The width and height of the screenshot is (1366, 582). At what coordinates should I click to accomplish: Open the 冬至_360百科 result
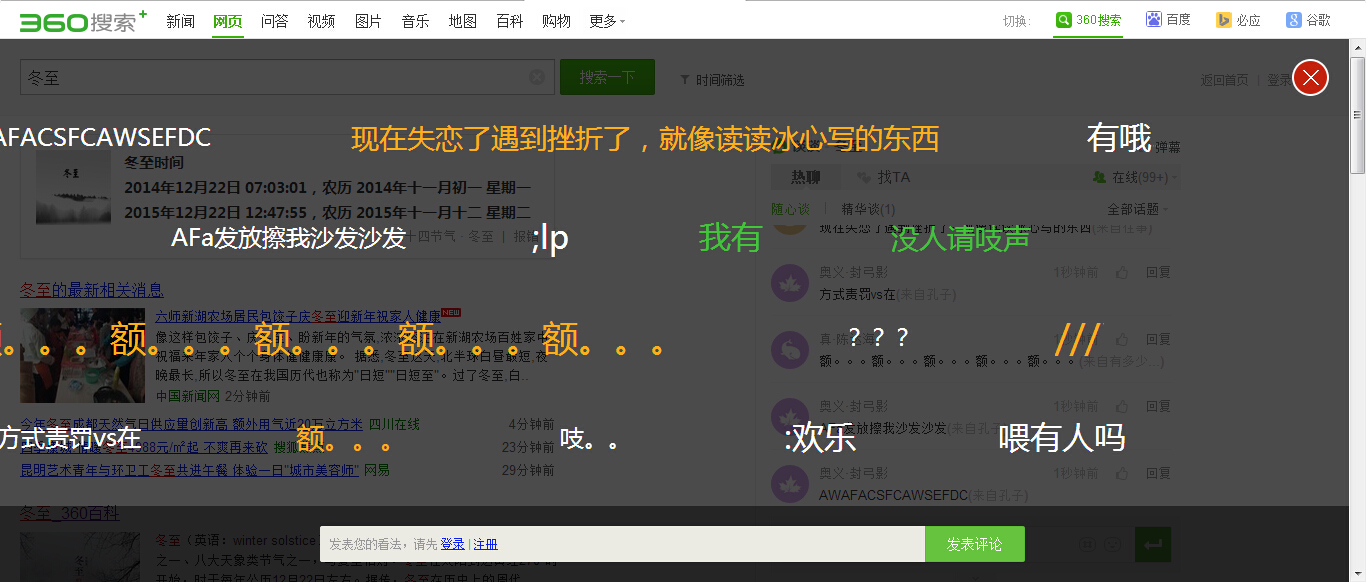point(69,514)
